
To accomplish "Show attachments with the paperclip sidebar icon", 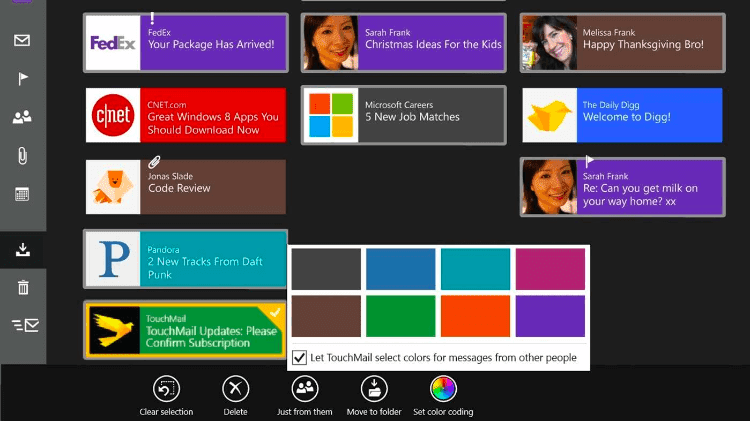I will click(x=21, y=155).
